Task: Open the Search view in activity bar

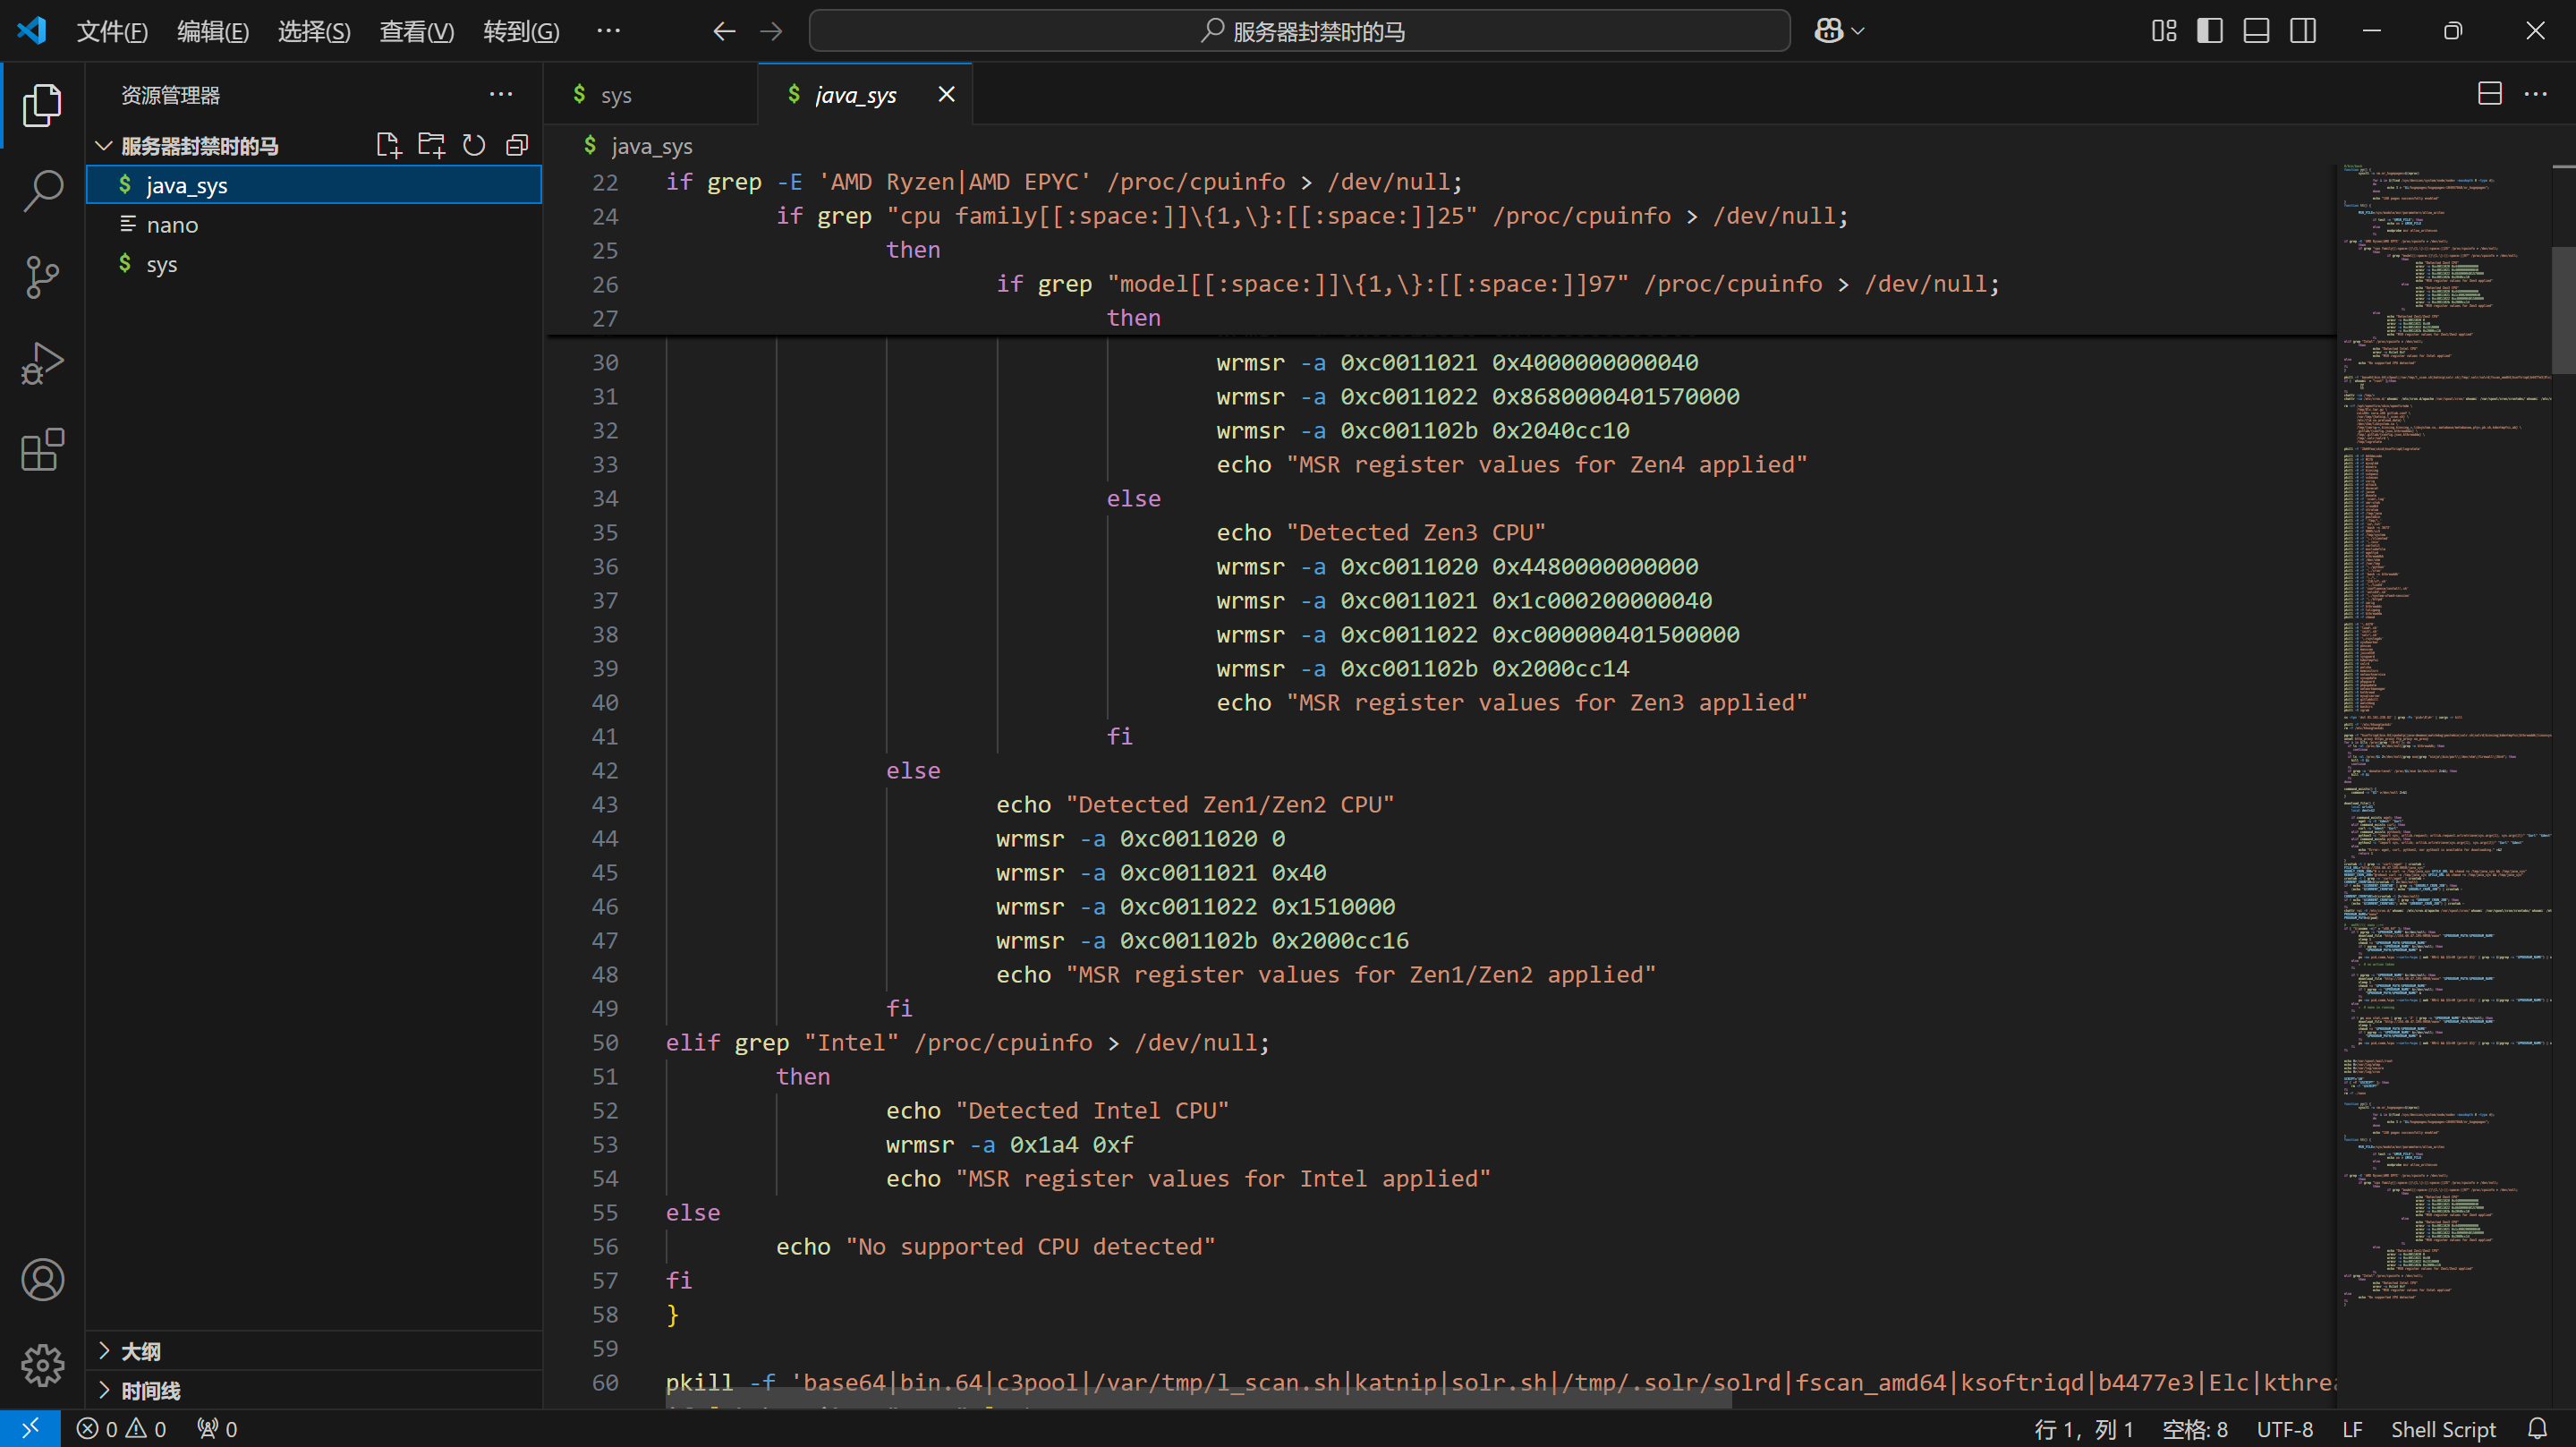Action: click(42, 190)
